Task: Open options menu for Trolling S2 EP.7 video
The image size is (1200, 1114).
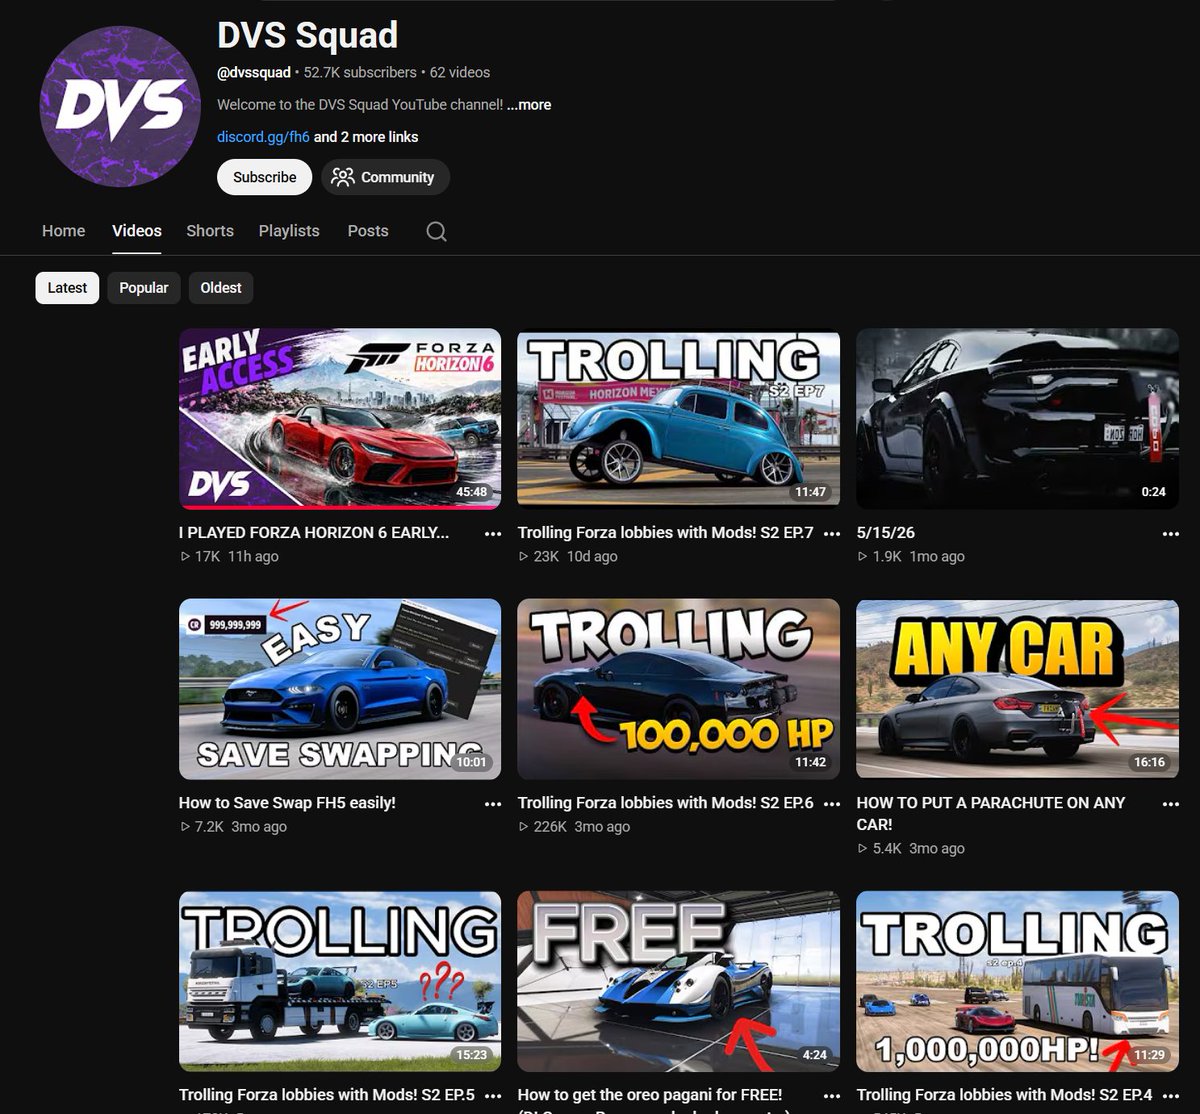Action: coord(831,534)
